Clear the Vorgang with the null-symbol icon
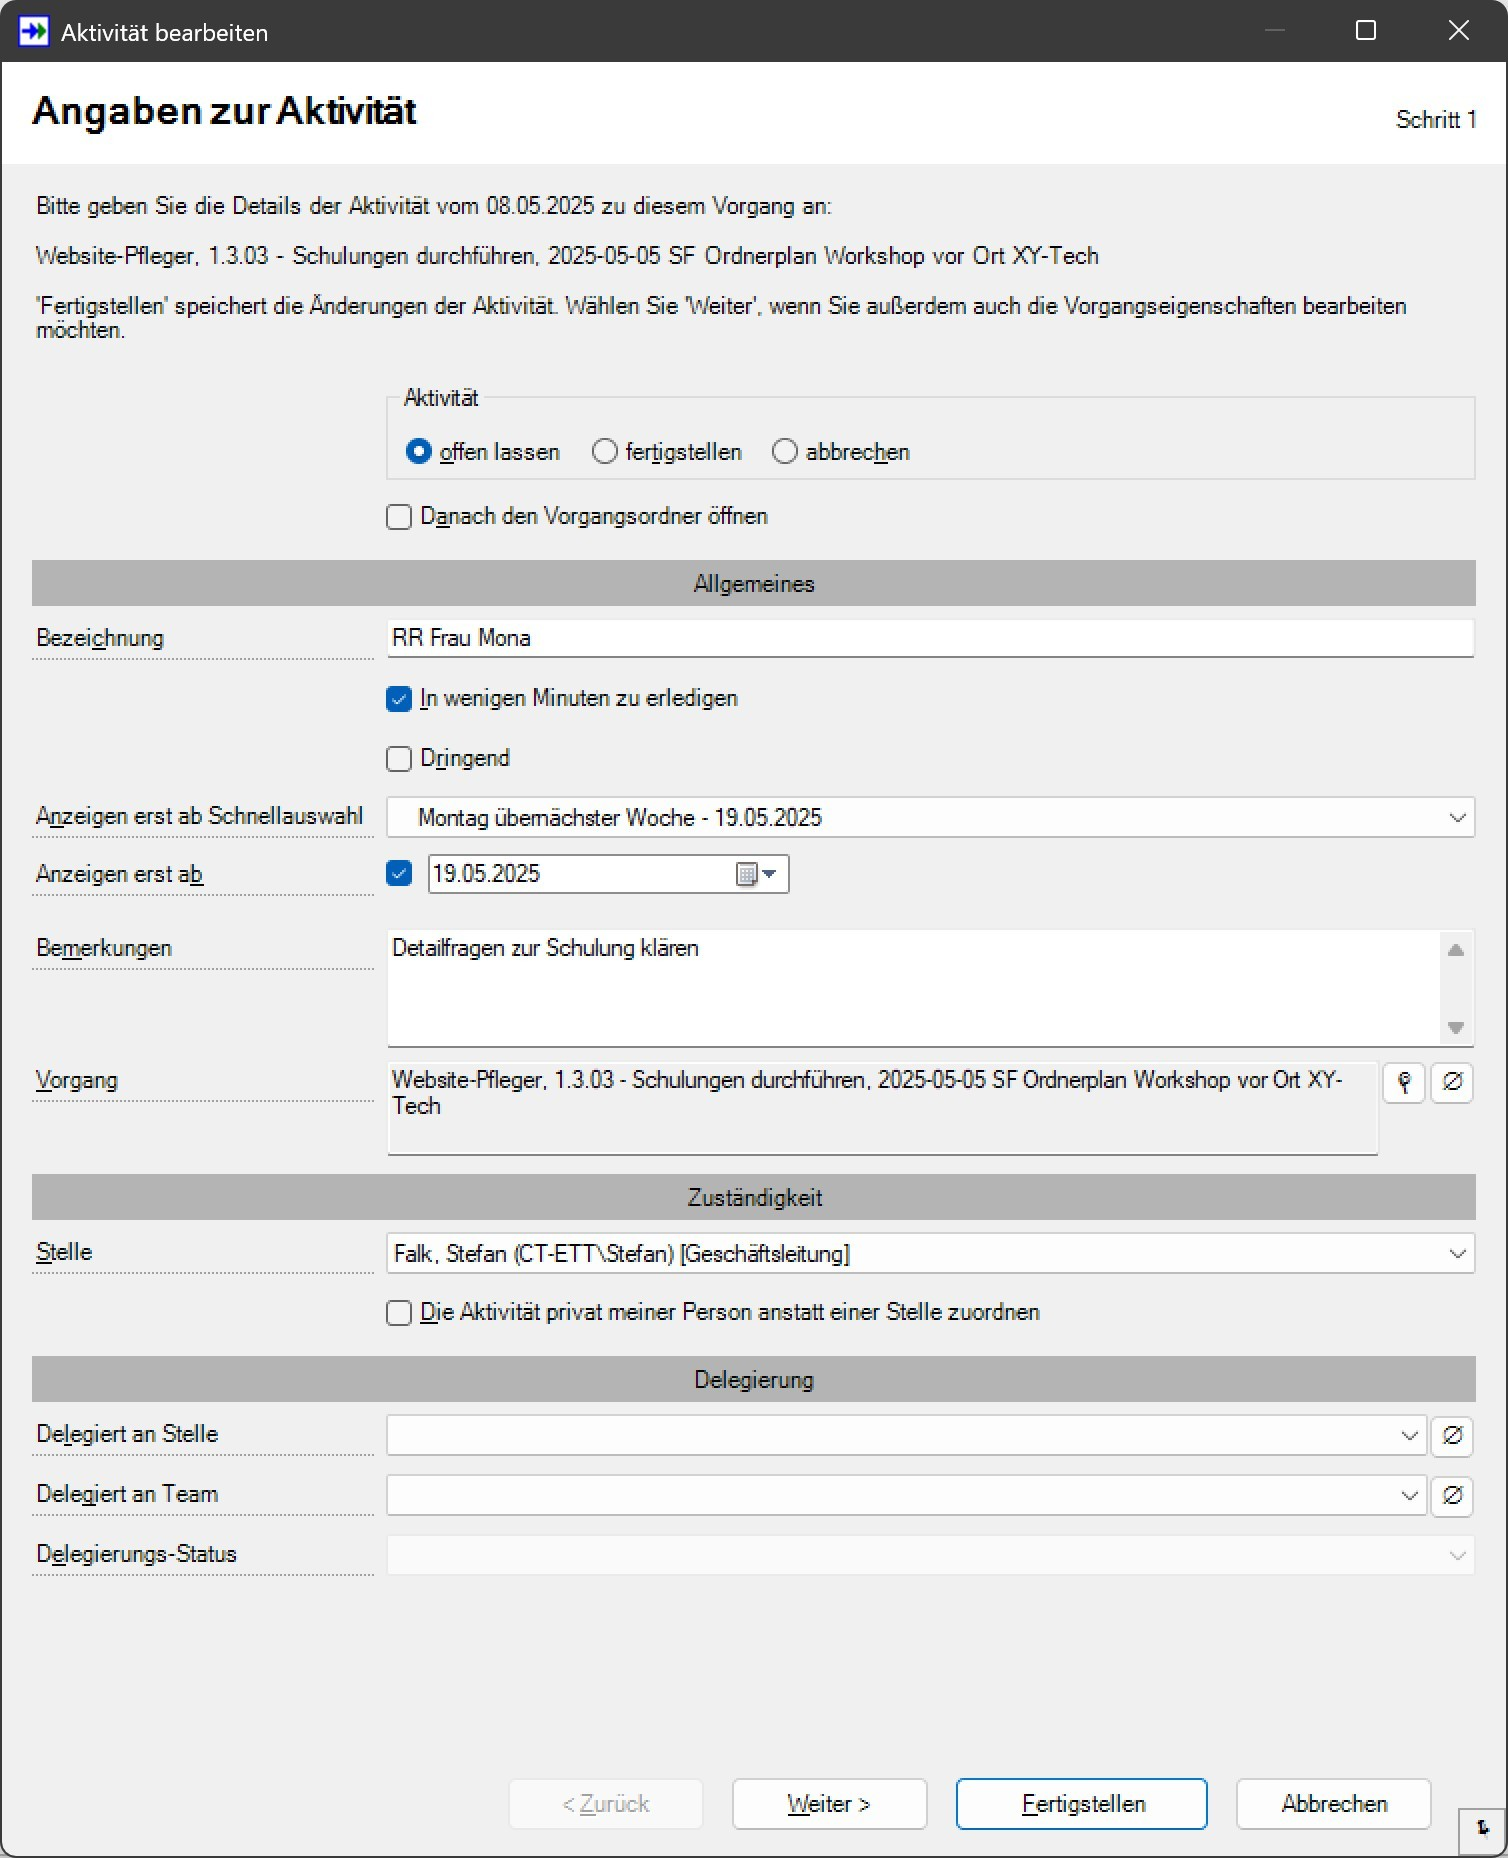The image size is (1508, 1858). [1452, 1082]
